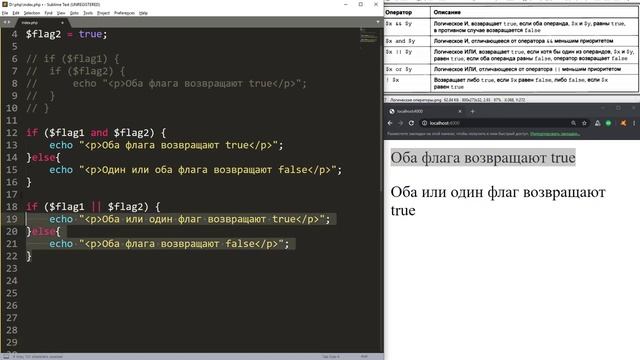The height and width of the screenshot is (360, 640).
Task: Open the Preferences menu
Action: tap(124, 13)
